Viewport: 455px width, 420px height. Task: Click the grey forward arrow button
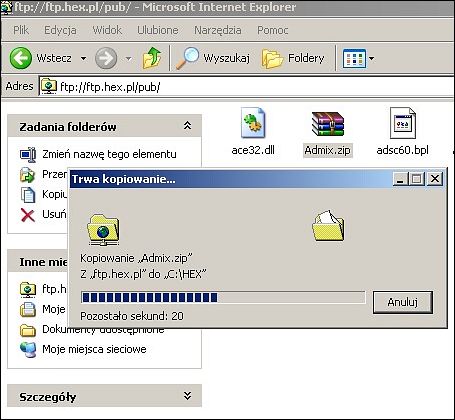106,58
